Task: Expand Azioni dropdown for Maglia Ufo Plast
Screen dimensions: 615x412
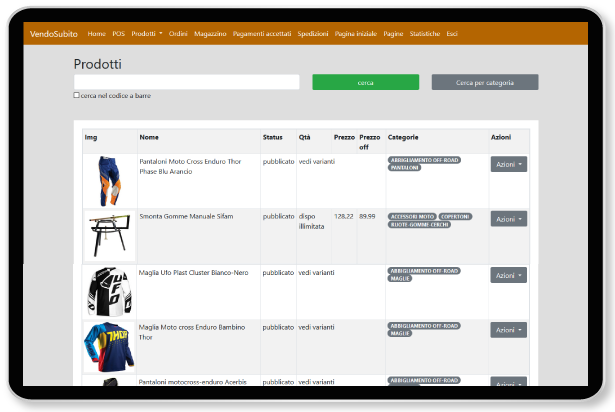Action: (x=508, y=275)
